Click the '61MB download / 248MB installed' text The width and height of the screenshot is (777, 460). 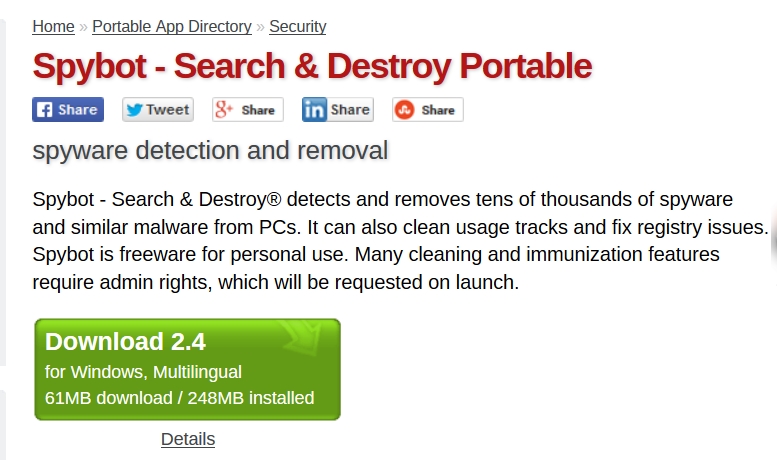click(180, 398)
